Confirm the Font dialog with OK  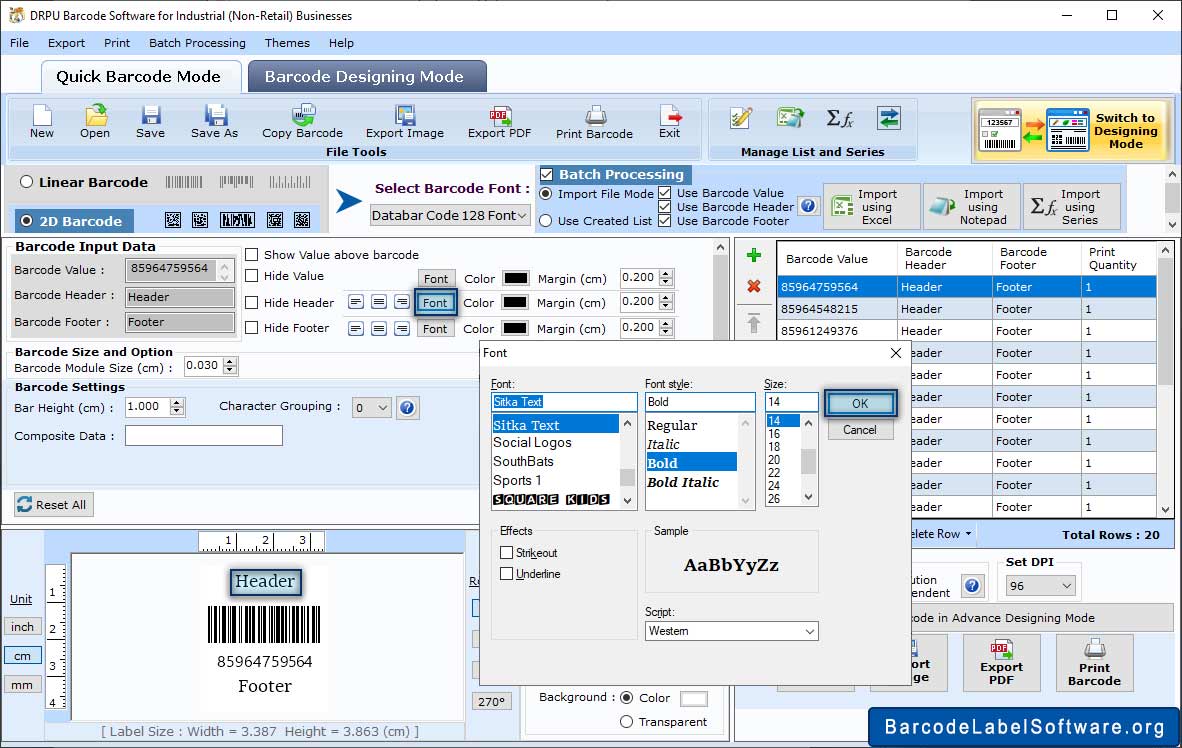[860, 403]
